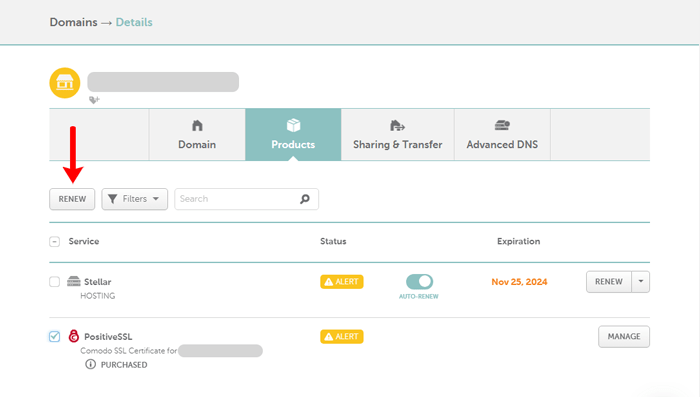Image resolution: width=700 pixels, height=397 pixels.
Task: Click the Status column header
Action: 333,241
